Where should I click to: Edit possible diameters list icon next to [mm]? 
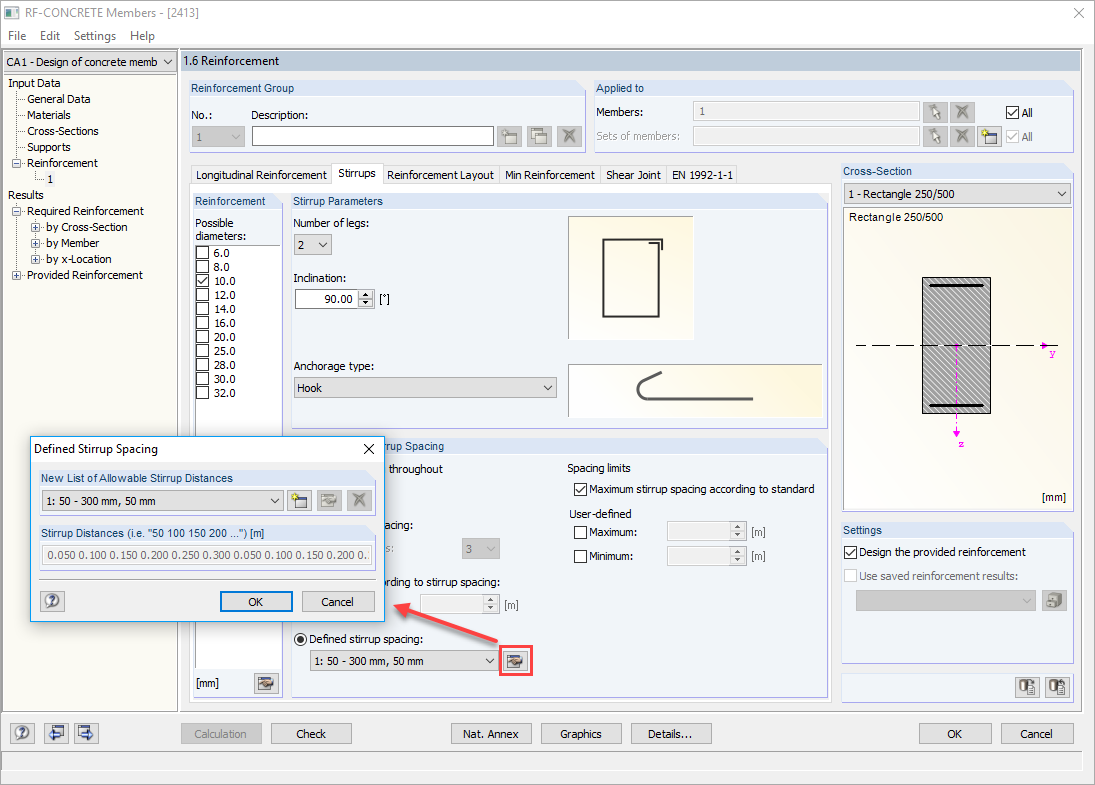[x=265, y=683]
